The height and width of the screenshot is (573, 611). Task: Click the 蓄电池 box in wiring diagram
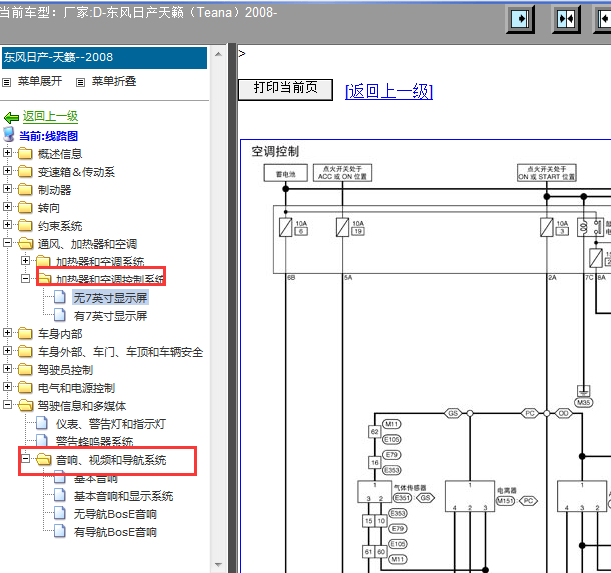pyautogui.click(x=286, y=173)
